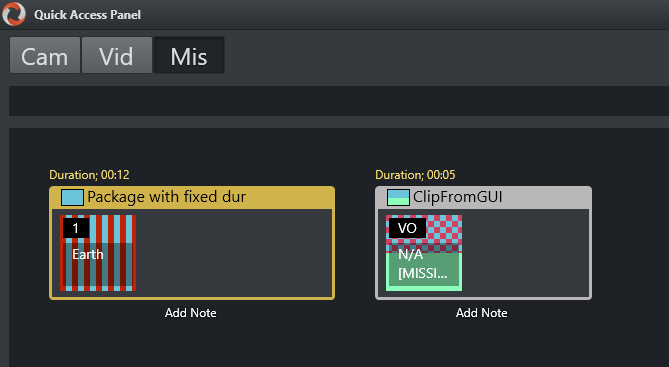This screenshot has height=367, width=669.
Task: Click the blue-green icon beside ClipFromGUI
Action: click(398, 198)
